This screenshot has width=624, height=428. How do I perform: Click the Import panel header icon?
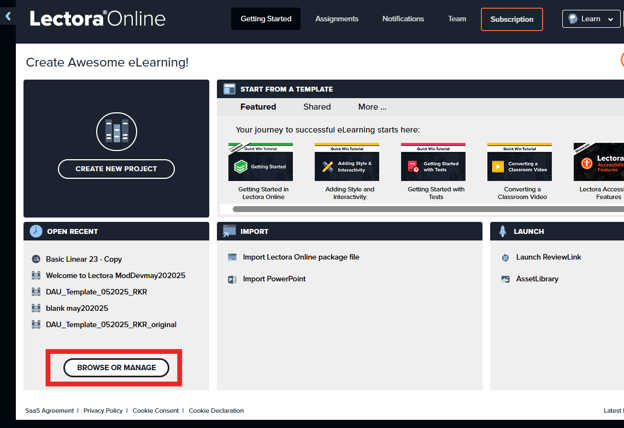[x=230, y=231]
